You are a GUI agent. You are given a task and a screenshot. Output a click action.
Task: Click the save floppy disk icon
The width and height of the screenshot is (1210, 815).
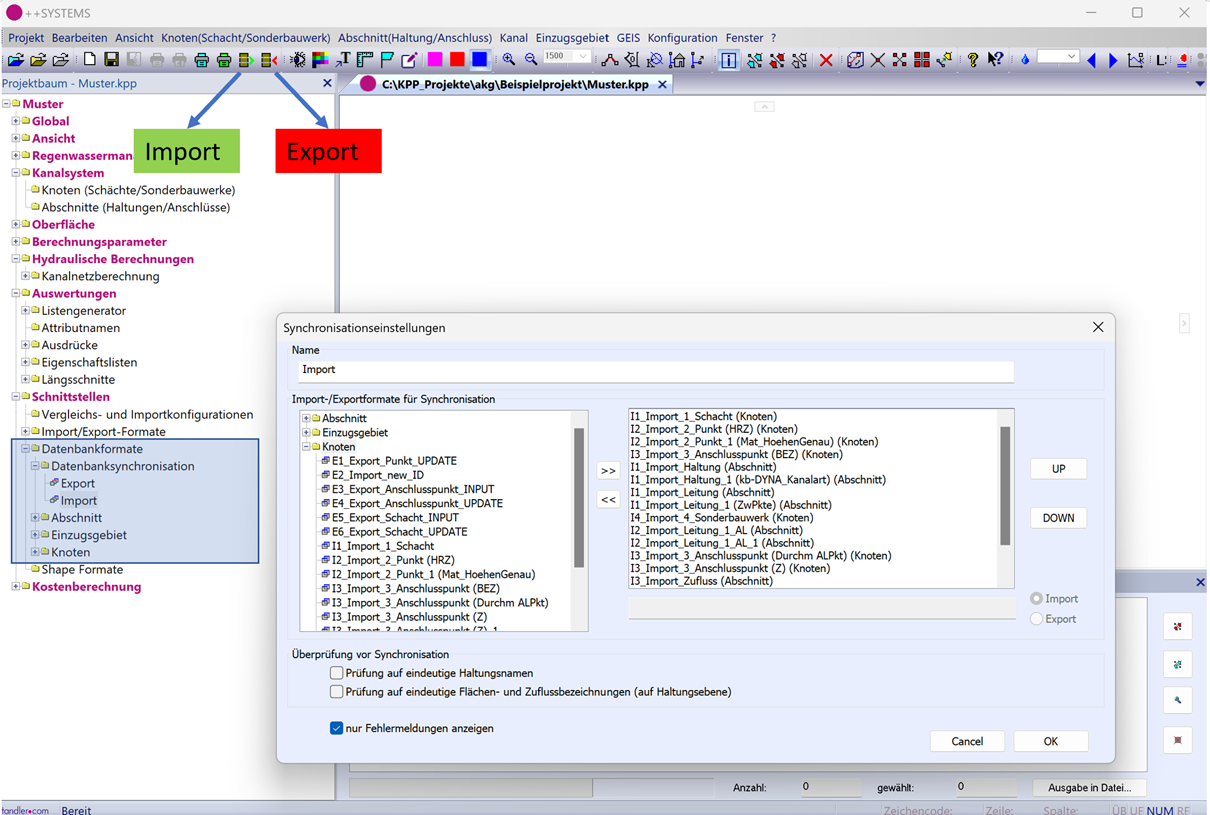click(111, 61)
